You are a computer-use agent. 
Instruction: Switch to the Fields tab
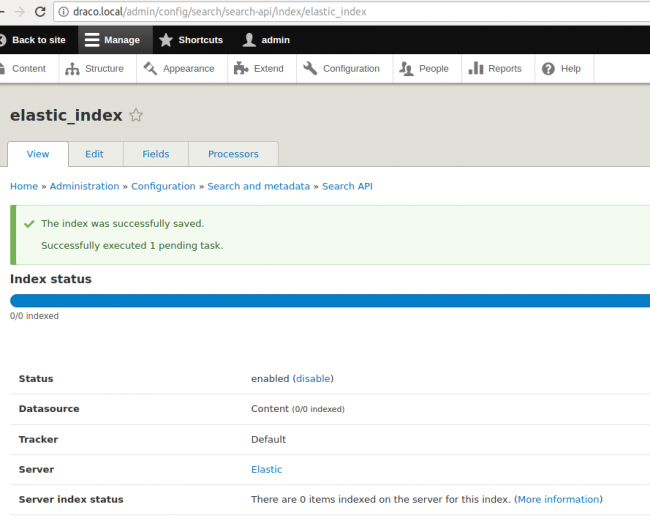(x=156, y=154)
